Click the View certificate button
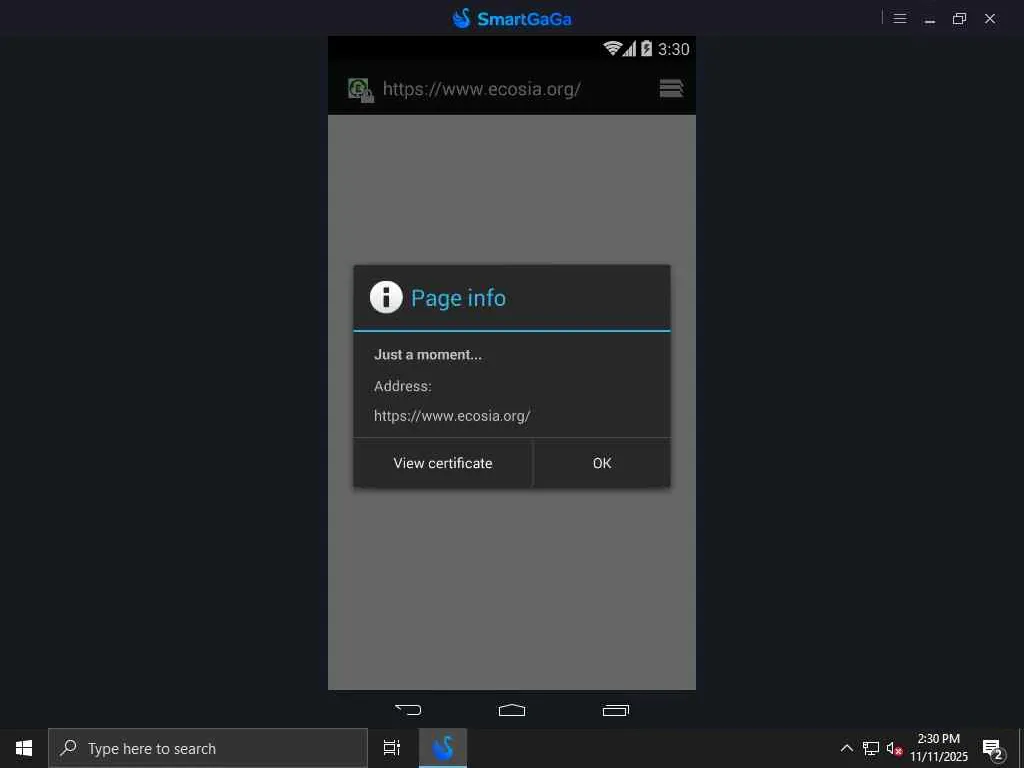 tap(443, 463)
